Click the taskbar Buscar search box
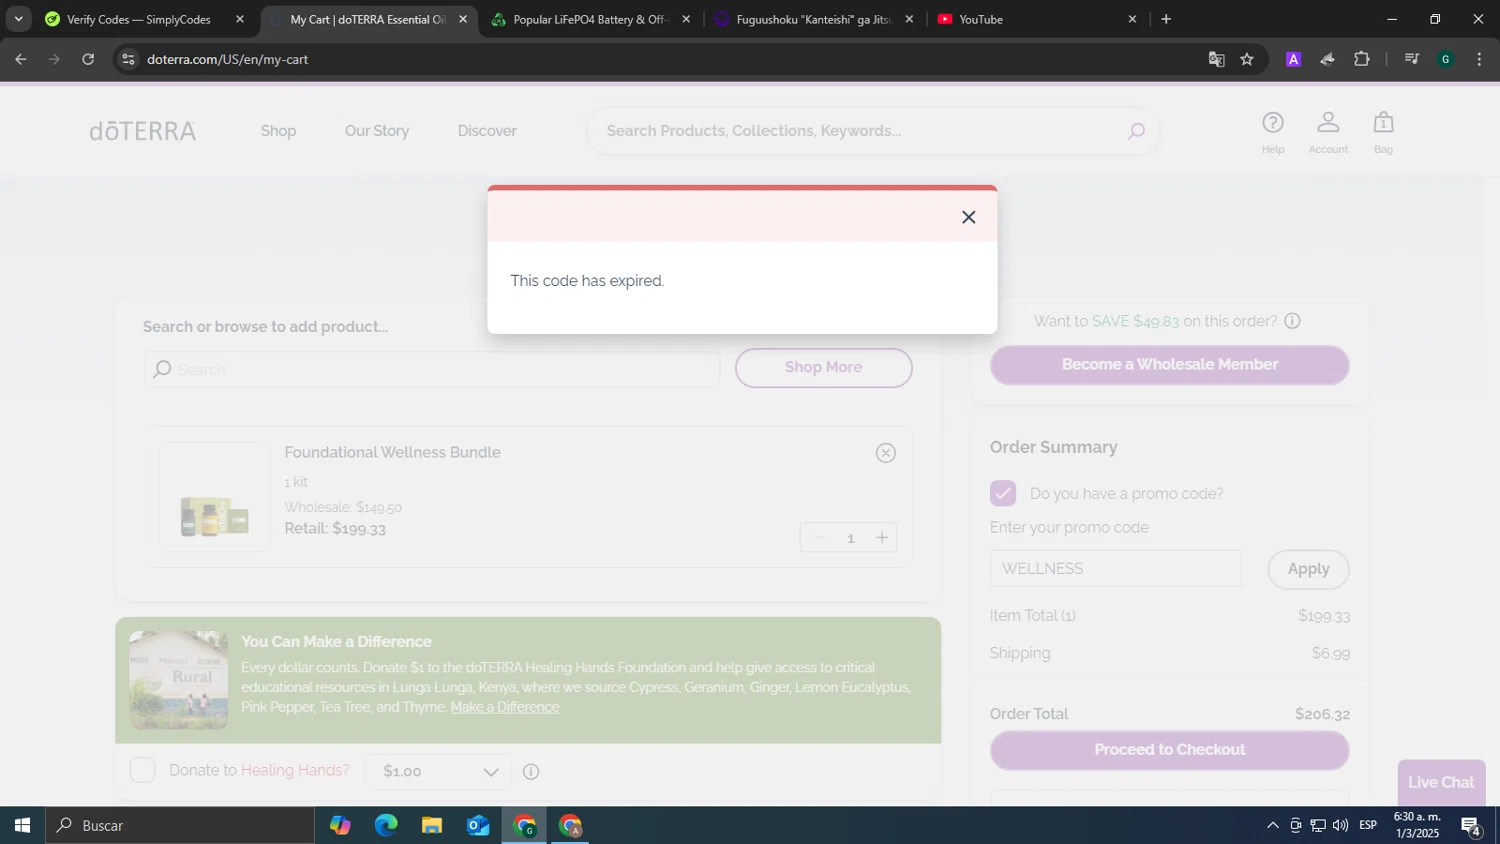 click(180, 825)
